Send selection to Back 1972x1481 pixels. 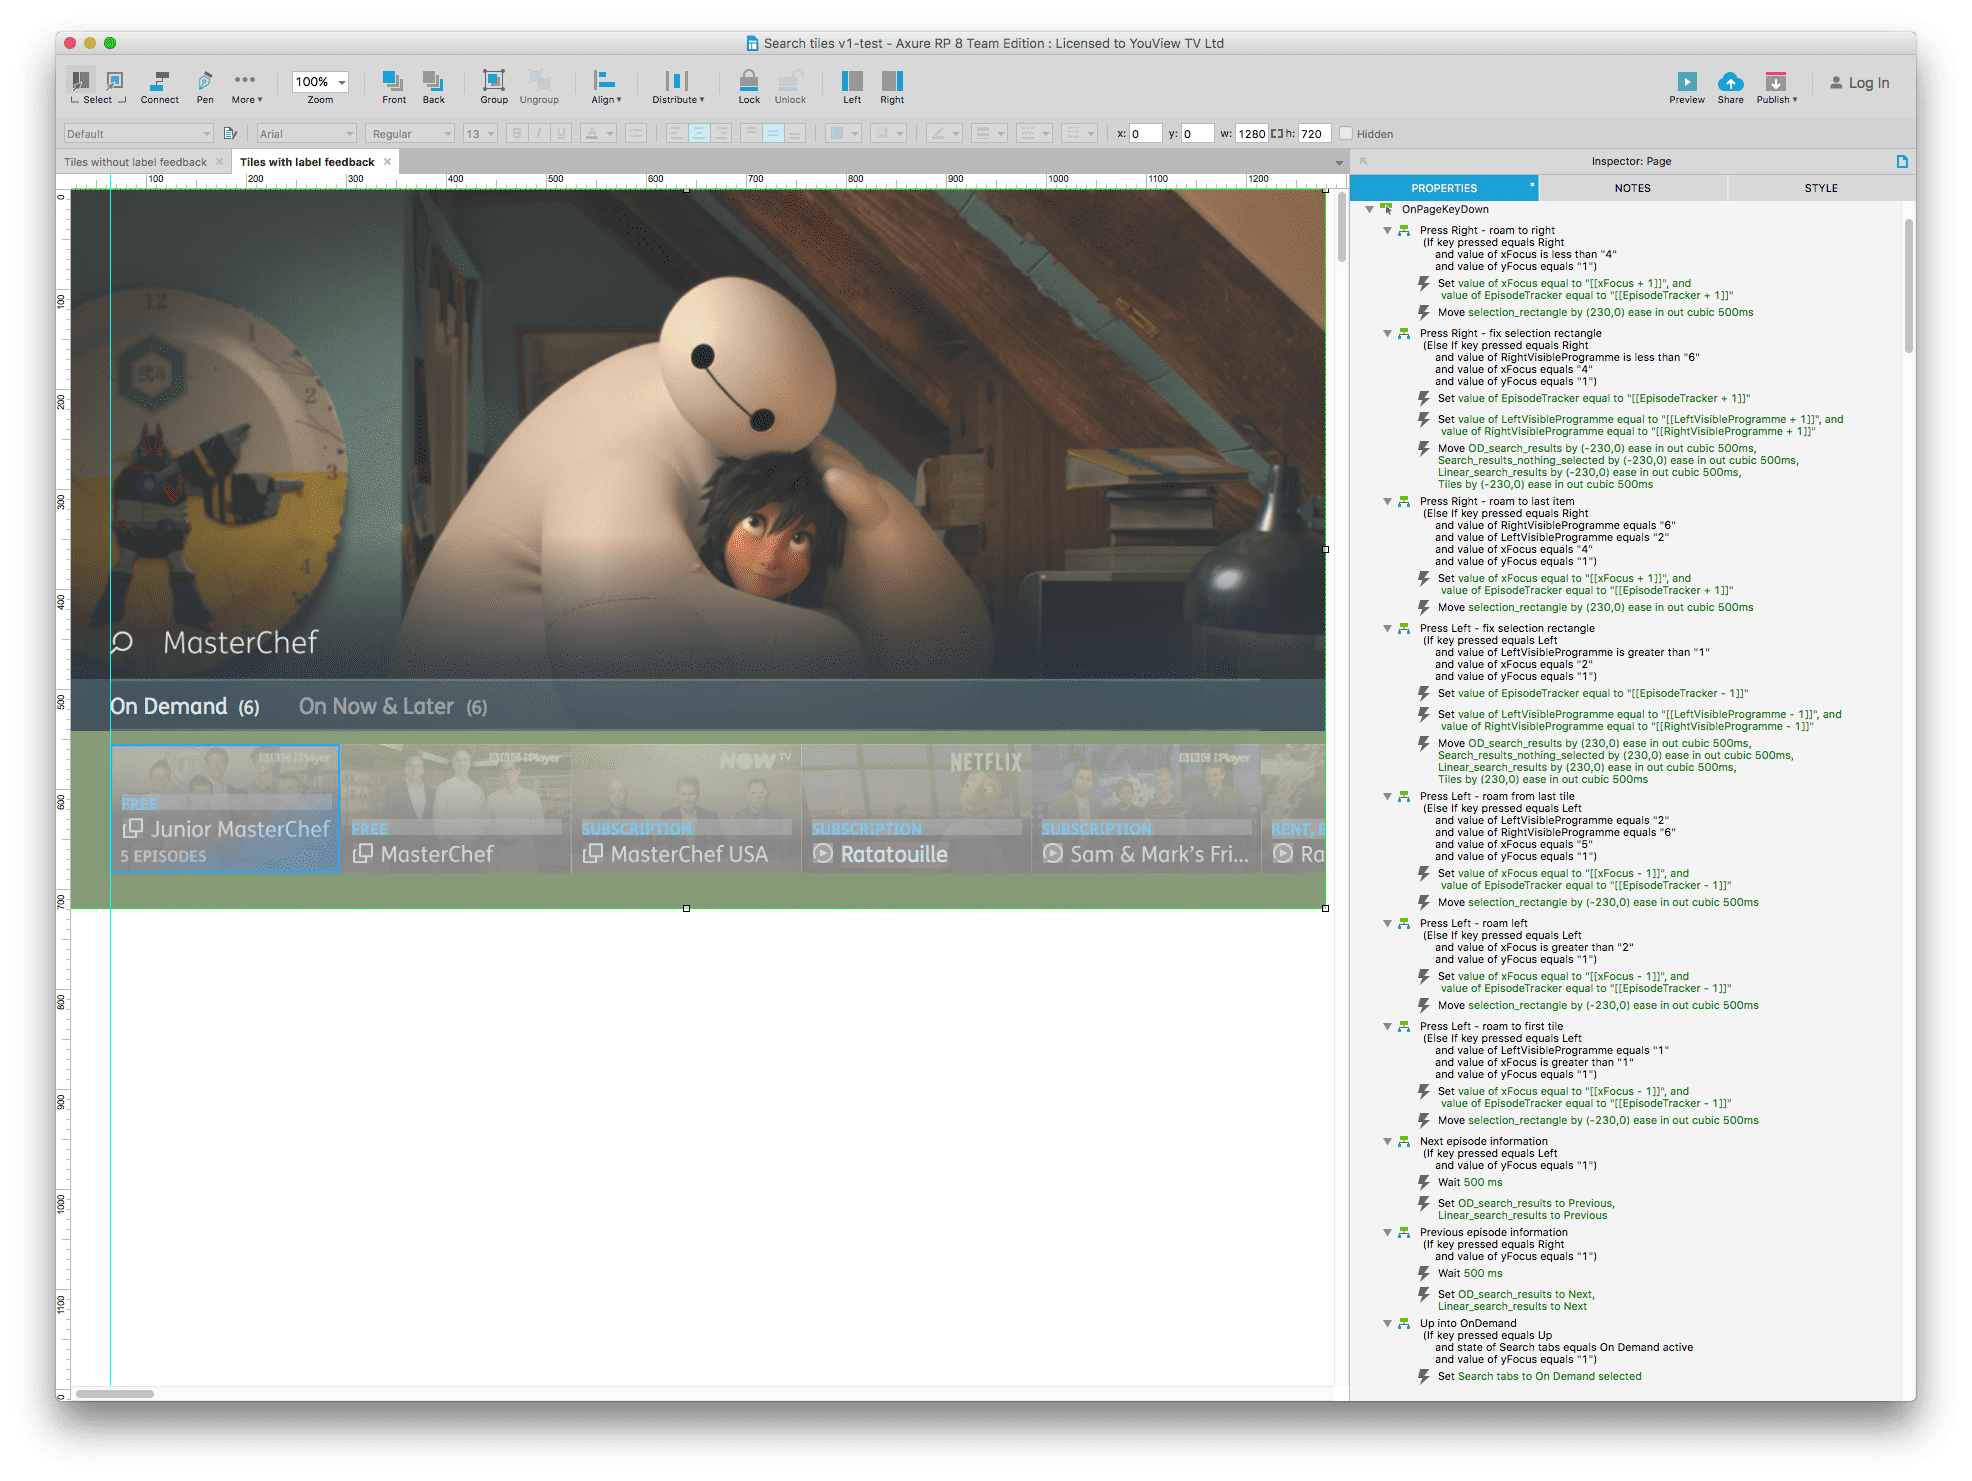(x=433, y=86)
